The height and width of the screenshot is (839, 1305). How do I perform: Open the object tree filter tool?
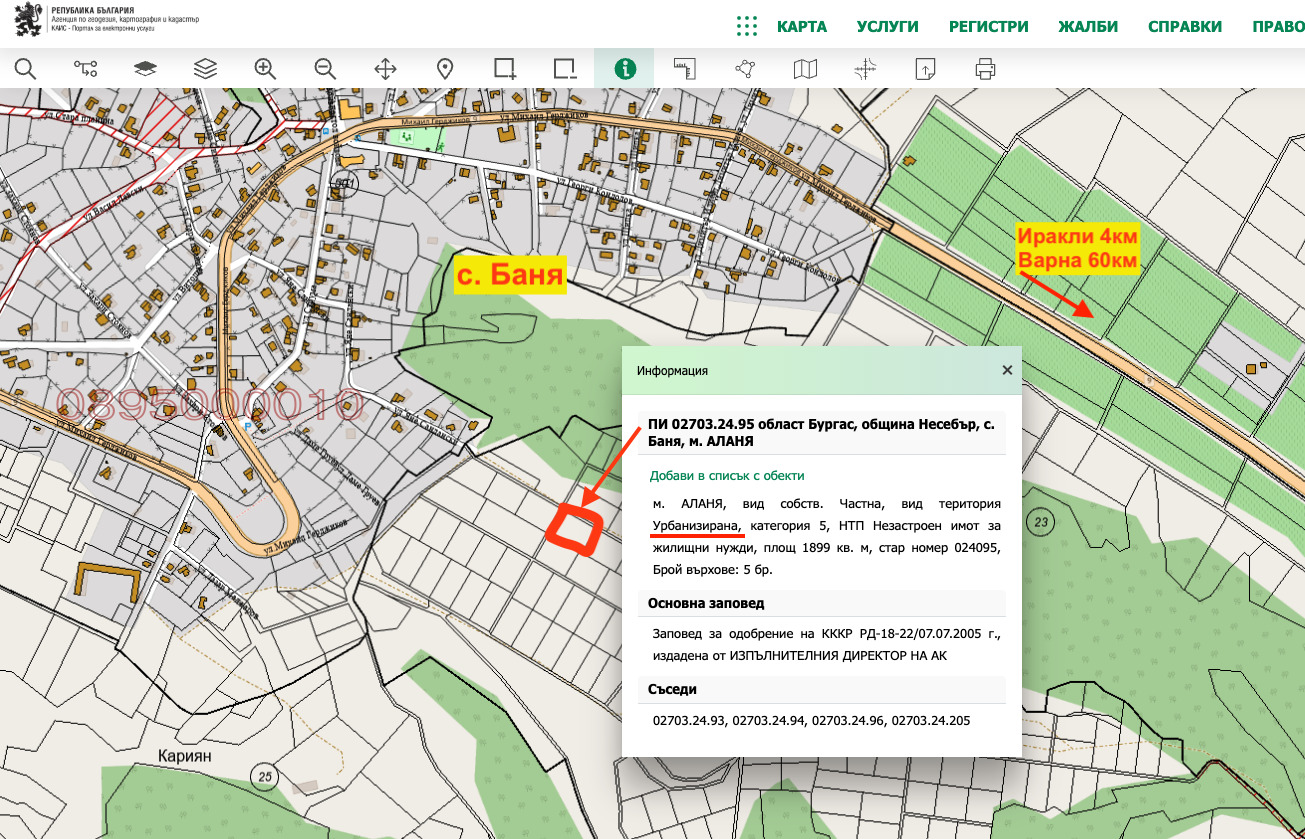[85, 68]
